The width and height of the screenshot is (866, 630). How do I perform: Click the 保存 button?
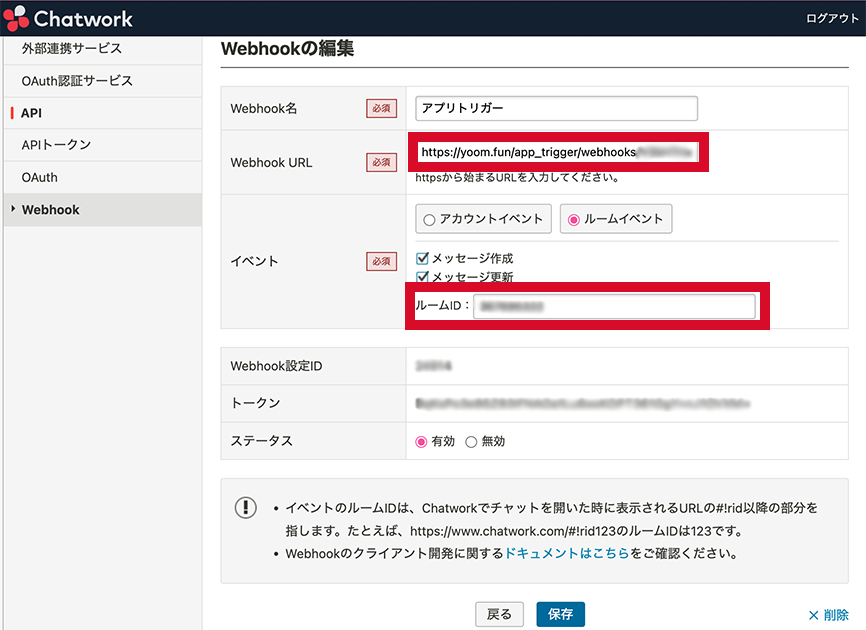(561, 614)
